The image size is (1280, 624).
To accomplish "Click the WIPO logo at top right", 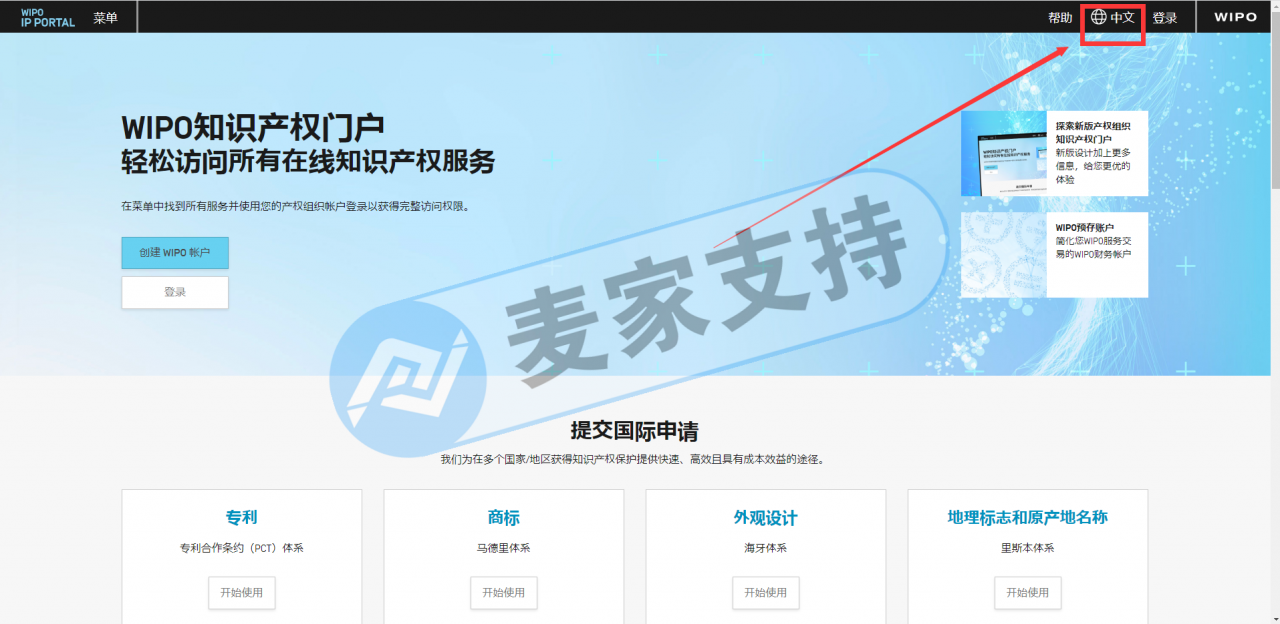I will [1236, 17].
